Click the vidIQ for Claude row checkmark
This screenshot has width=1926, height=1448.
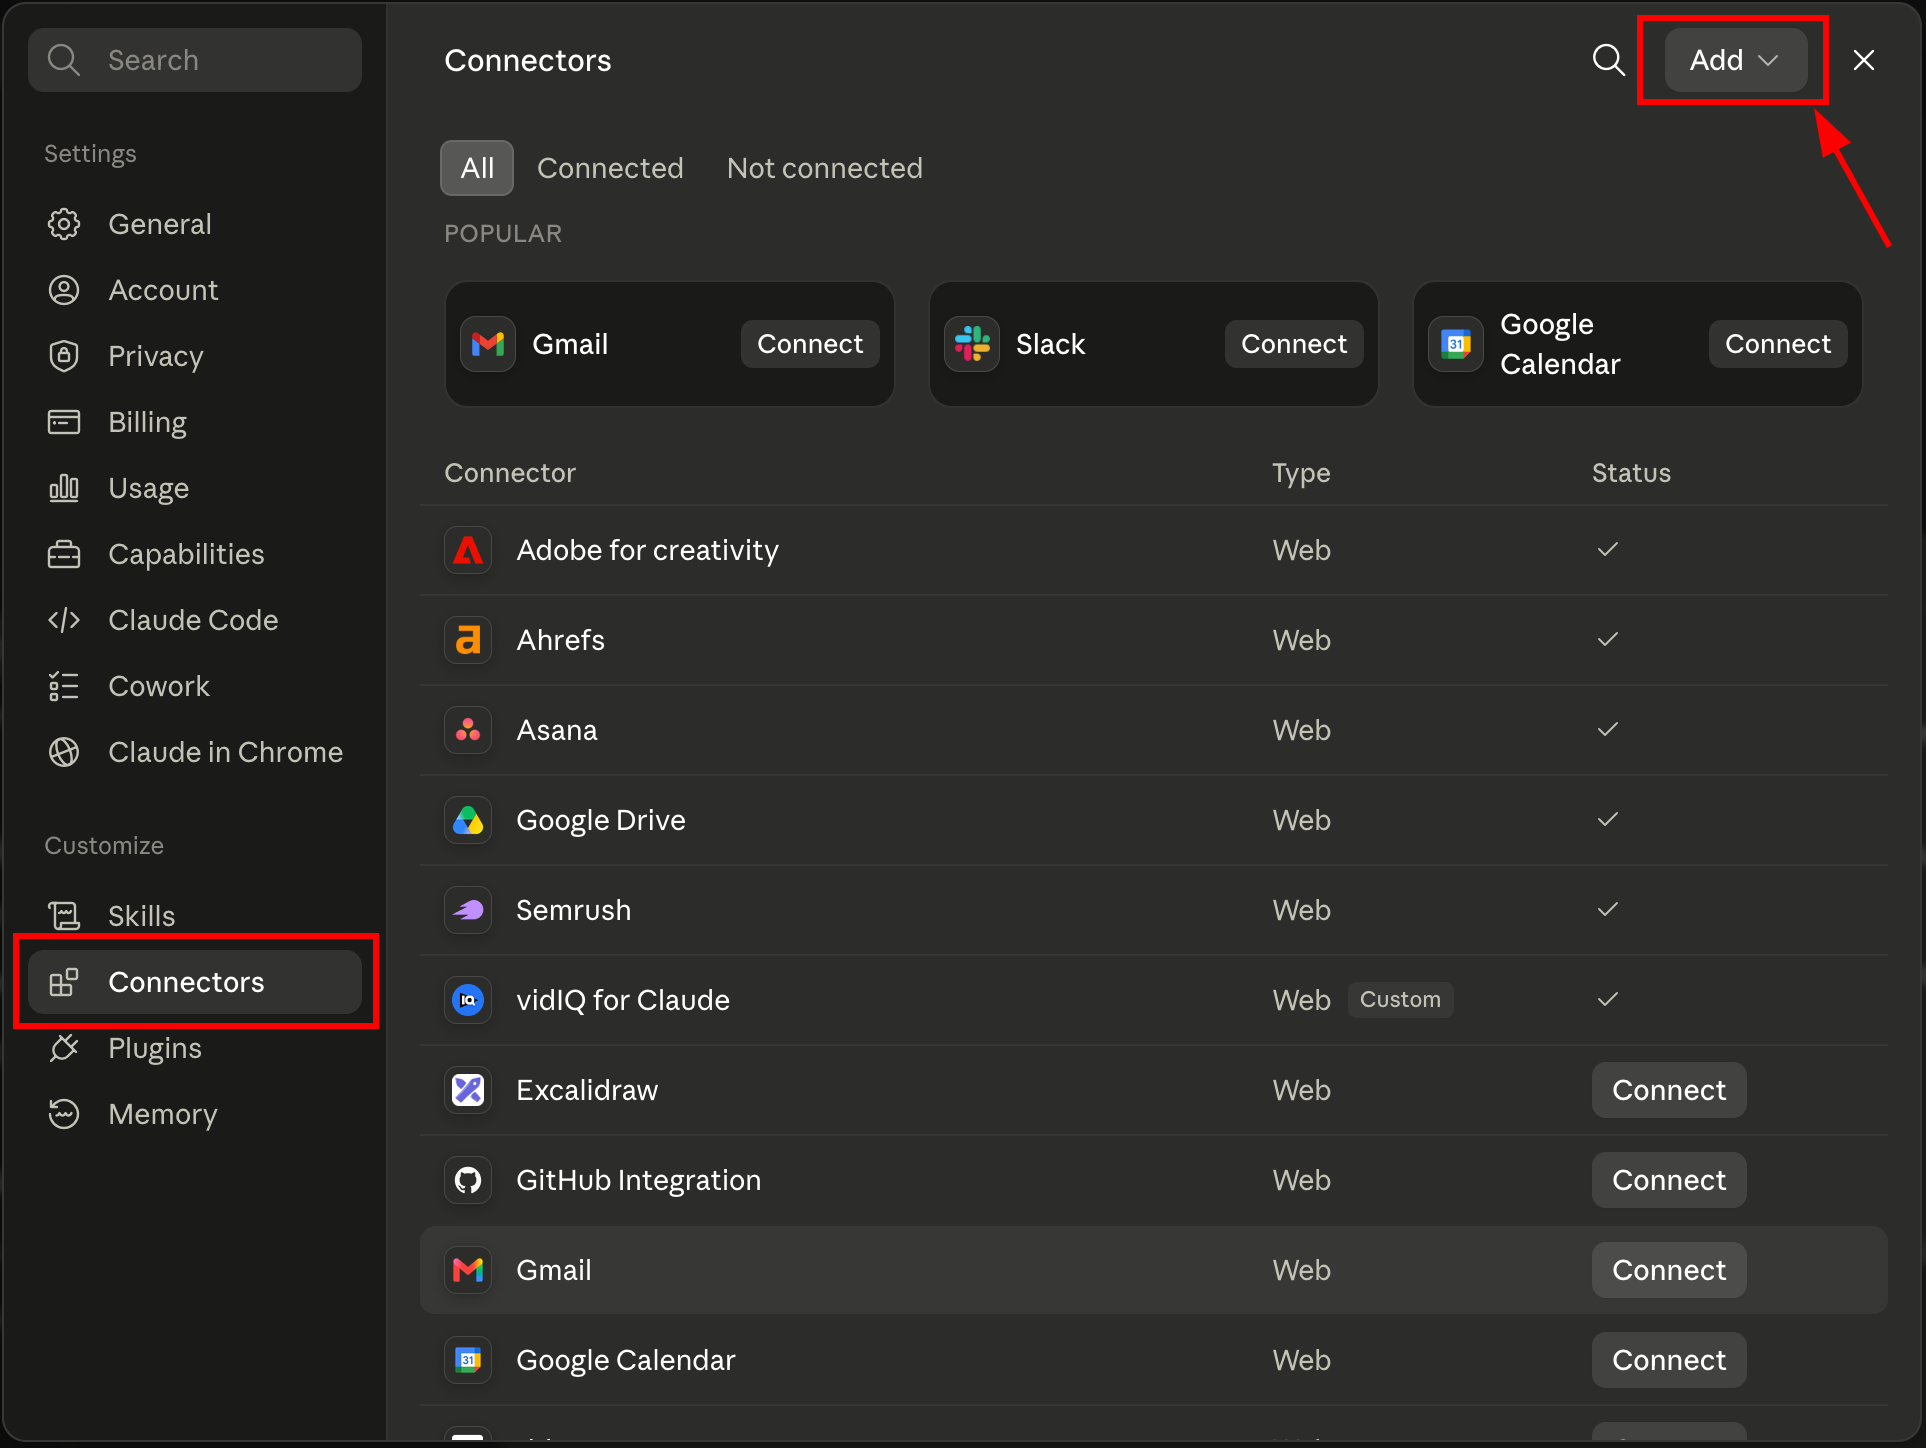pos(1608,999)
